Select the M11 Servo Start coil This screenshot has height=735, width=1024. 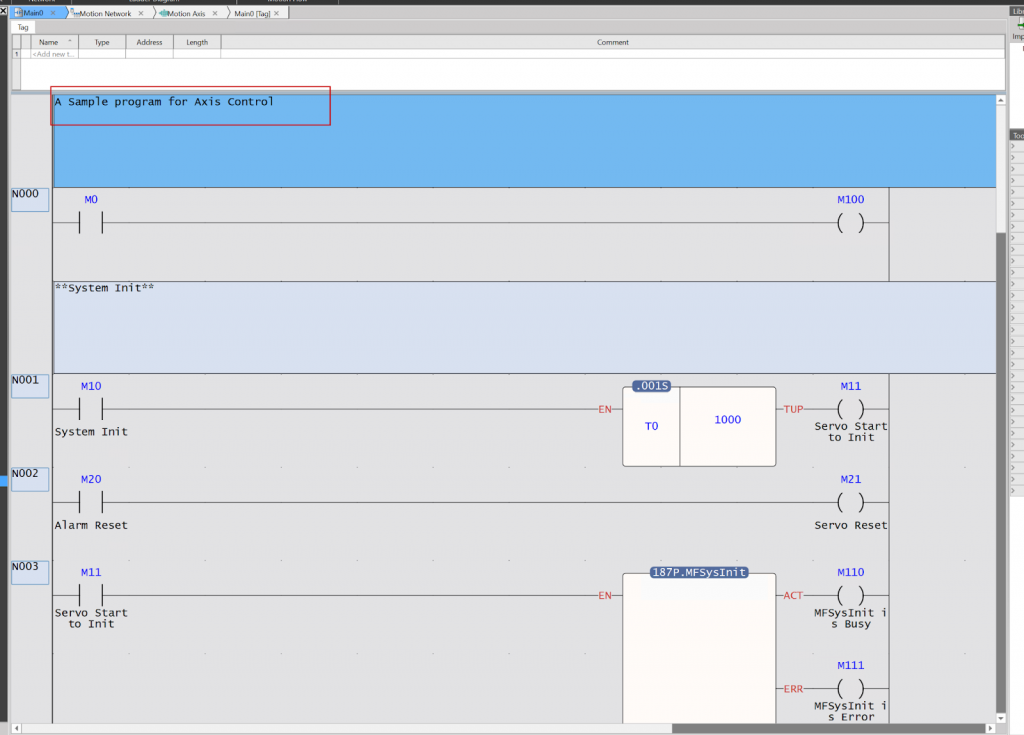(x=850, y=409)
